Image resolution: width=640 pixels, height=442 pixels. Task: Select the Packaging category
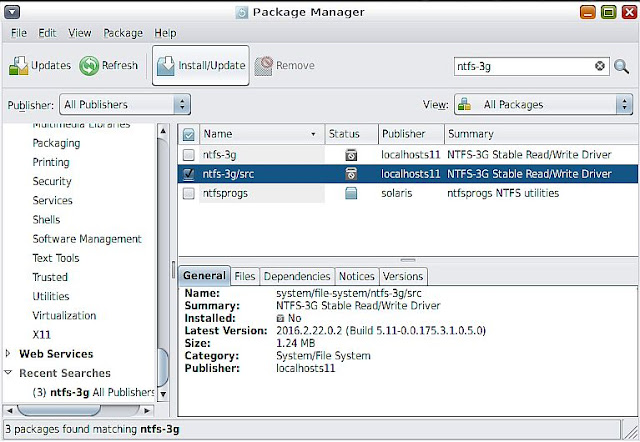pyautogui.click(x=56, y=143)
